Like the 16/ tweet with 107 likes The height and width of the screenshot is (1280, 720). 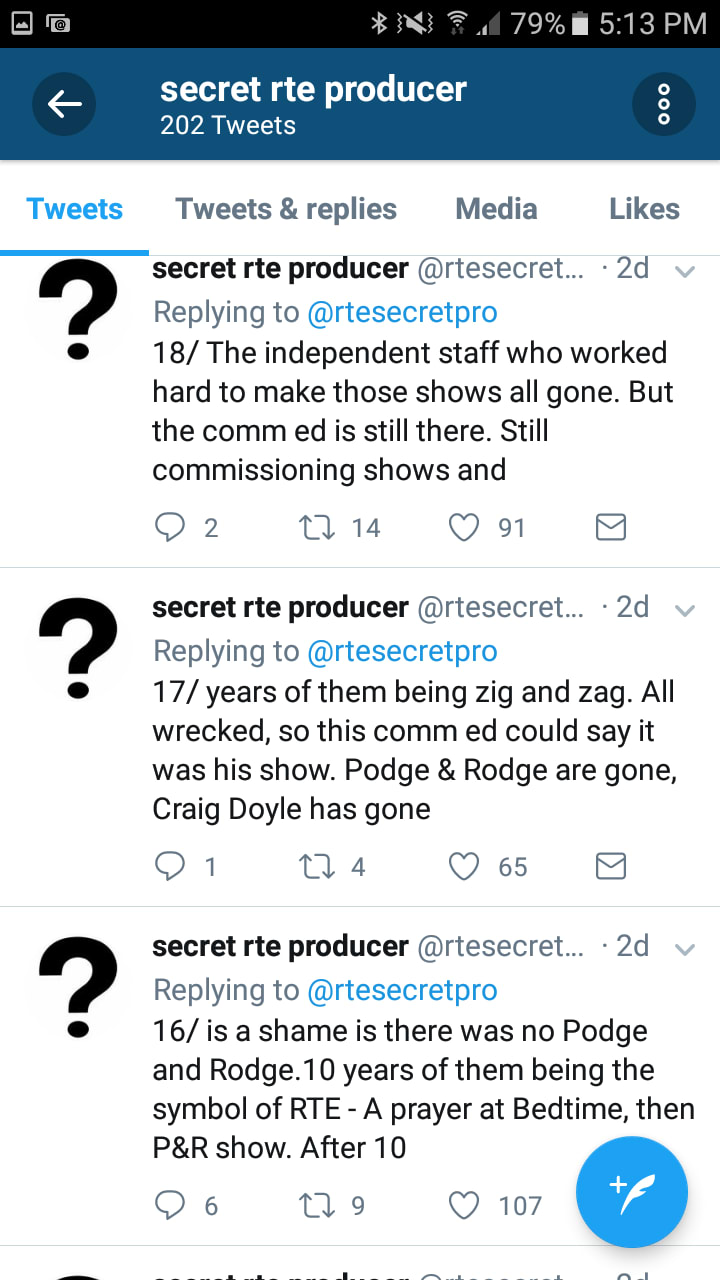(464, 1205)
